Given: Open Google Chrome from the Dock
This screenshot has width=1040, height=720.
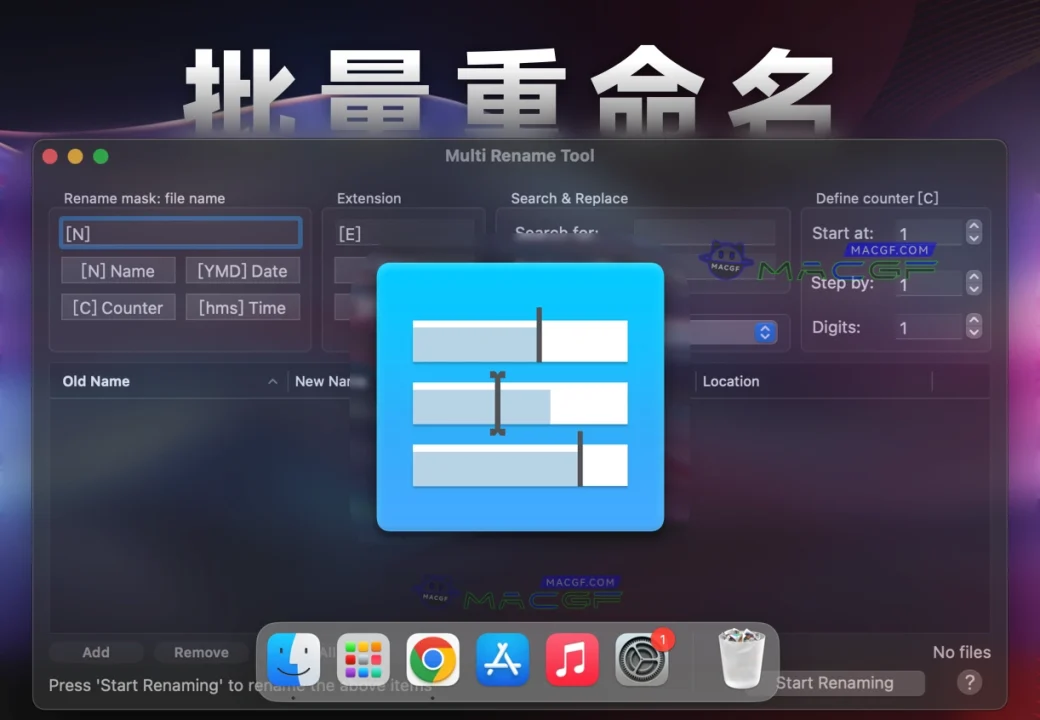Looking at the screenshot, I should tap(432, 658).
